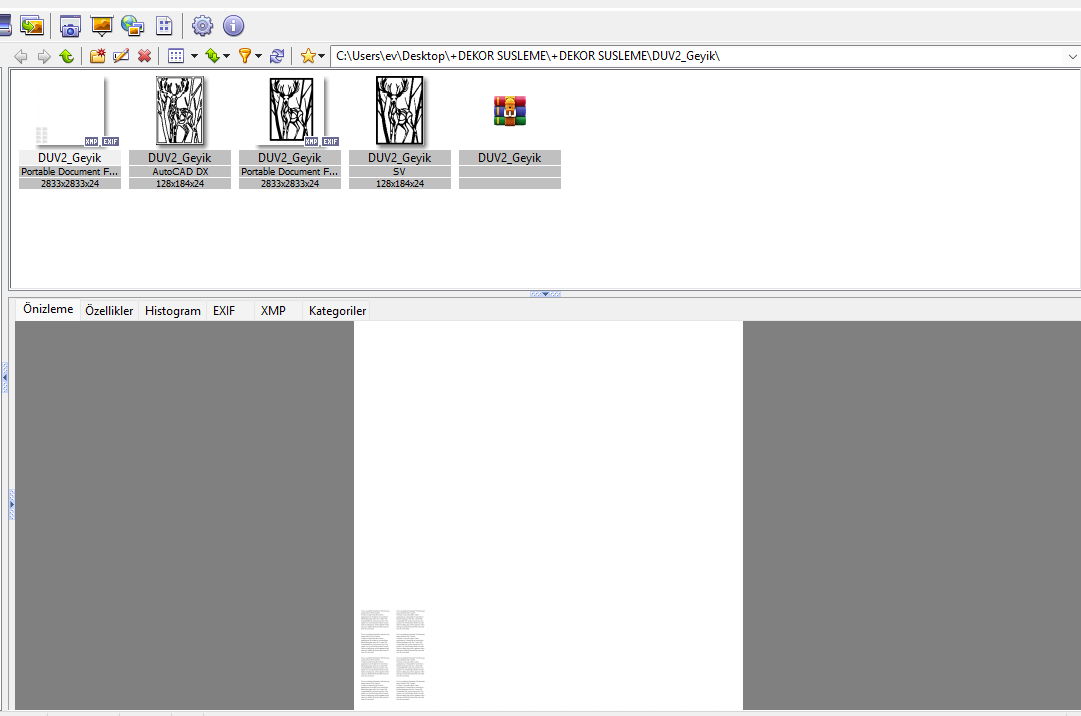Expand the filter dropdown arrow
1081x716 pixels.
(259, 56)
